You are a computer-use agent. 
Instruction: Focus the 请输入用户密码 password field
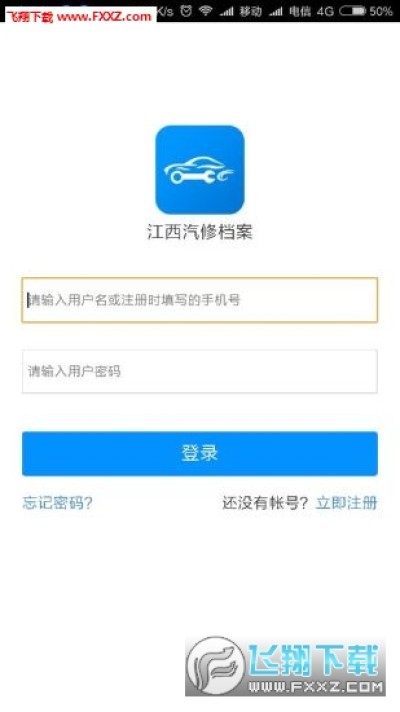200,371
